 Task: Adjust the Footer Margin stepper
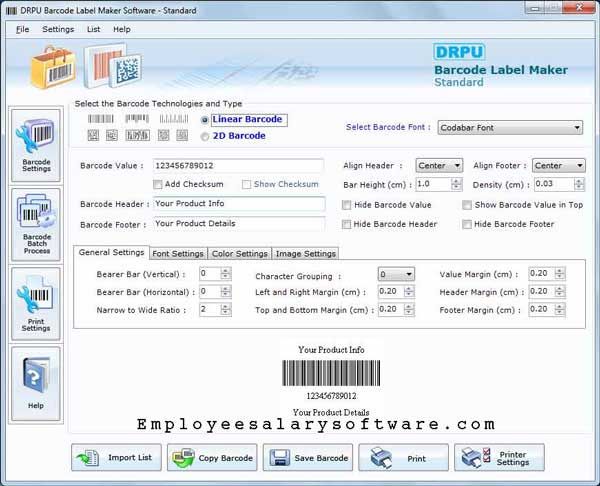point(559,310)
